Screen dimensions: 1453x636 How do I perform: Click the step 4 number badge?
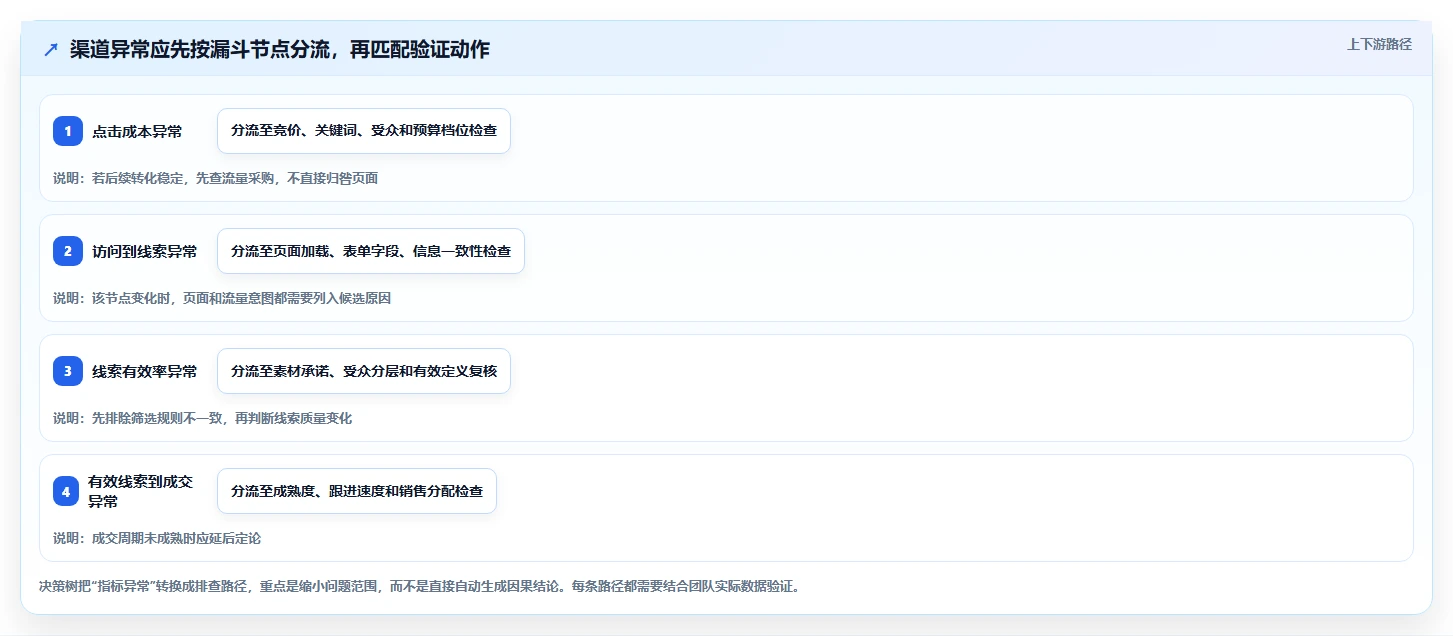tap(66, 491)
